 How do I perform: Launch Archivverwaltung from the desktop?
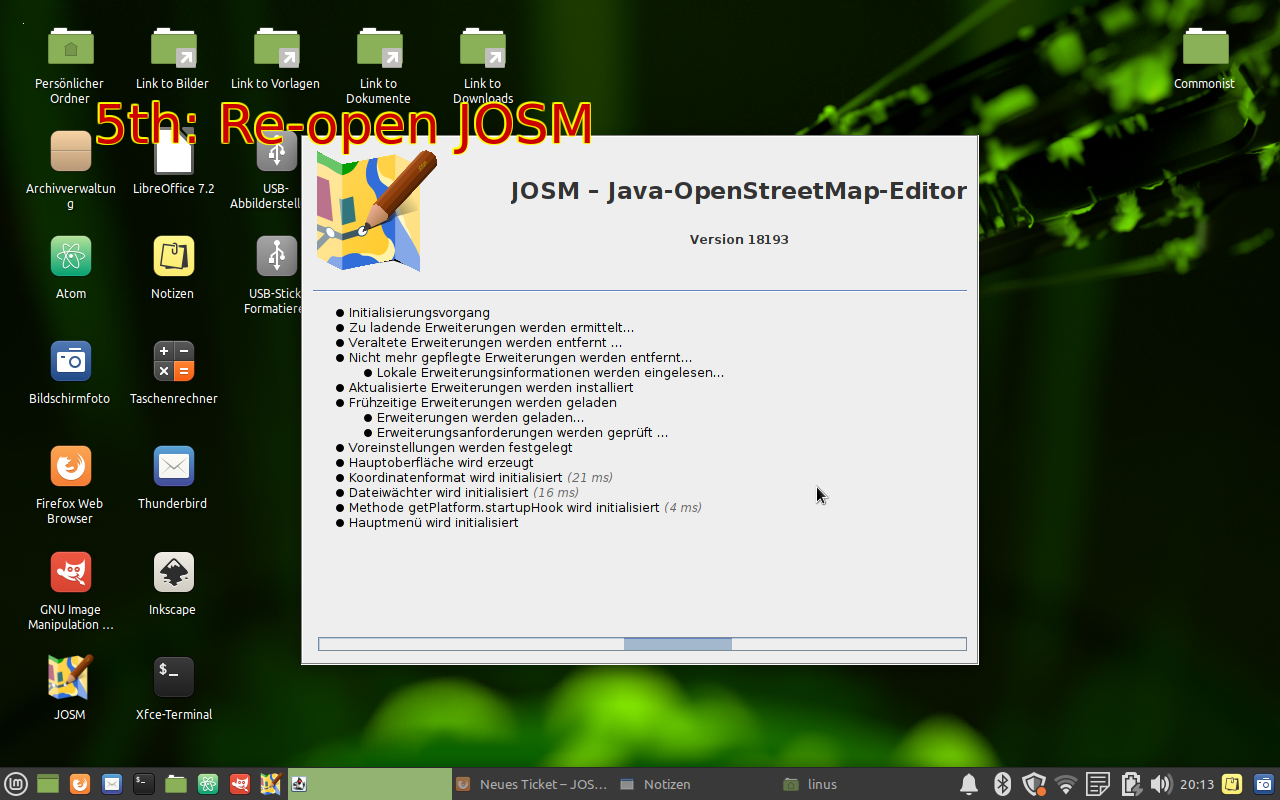pyautogui.click(x=71, y=151)
